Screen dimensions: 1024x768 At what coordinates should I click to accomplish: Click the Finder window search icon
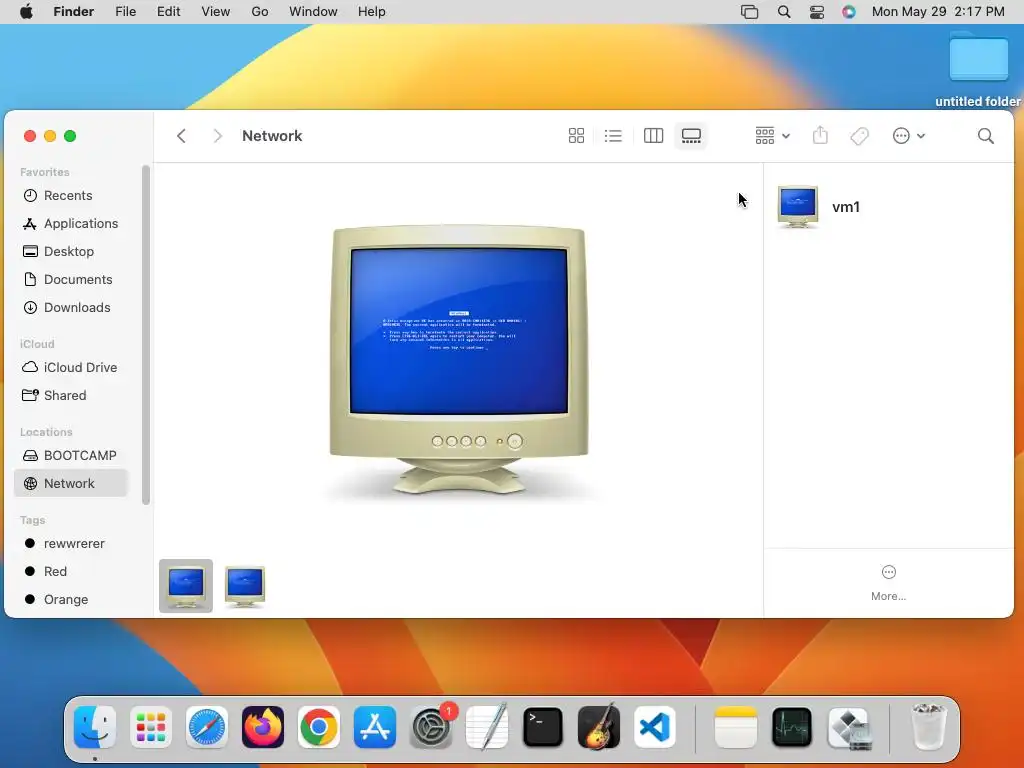(985, 136)
